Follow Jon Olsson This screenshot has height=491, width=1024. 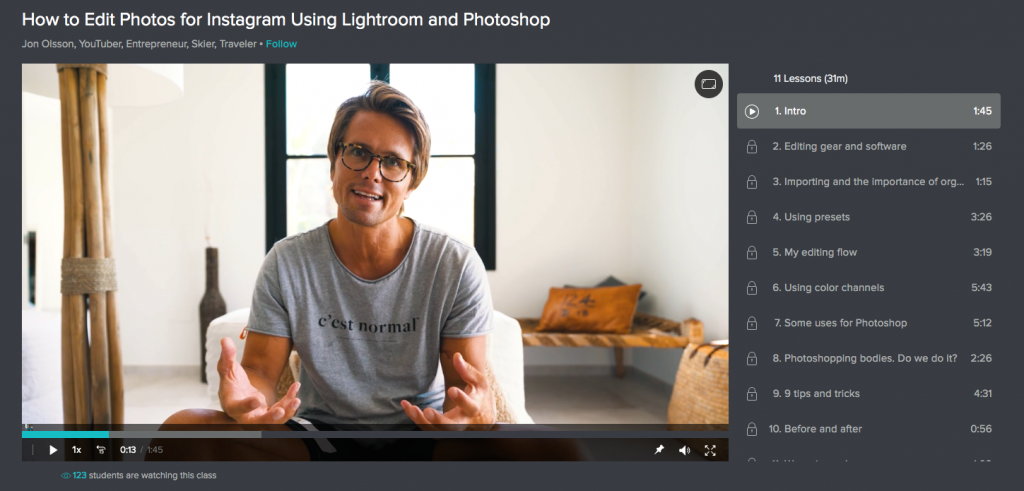281,44
